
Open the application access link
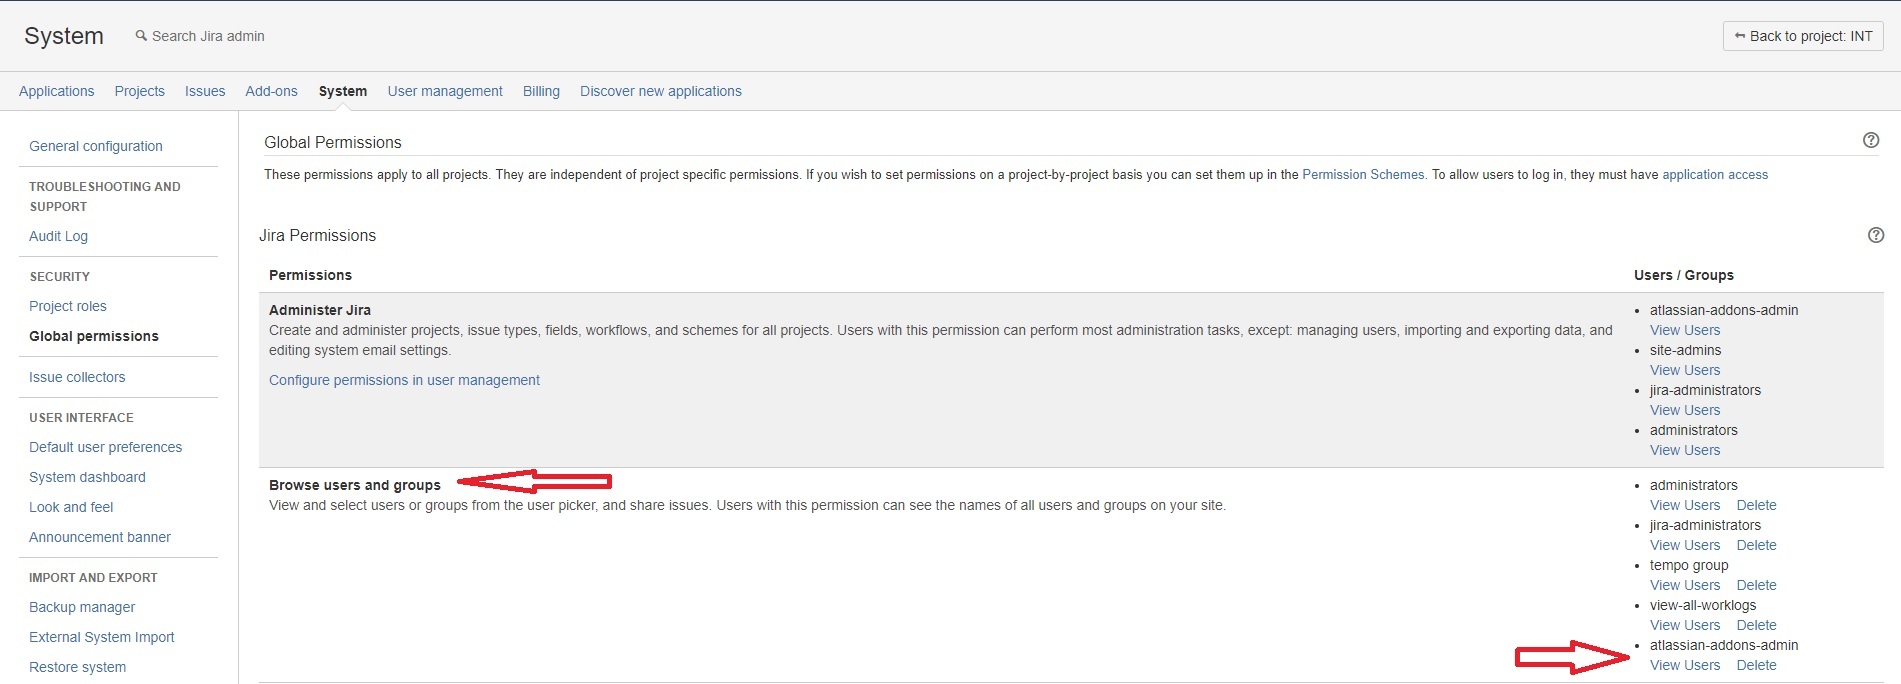1715,174
